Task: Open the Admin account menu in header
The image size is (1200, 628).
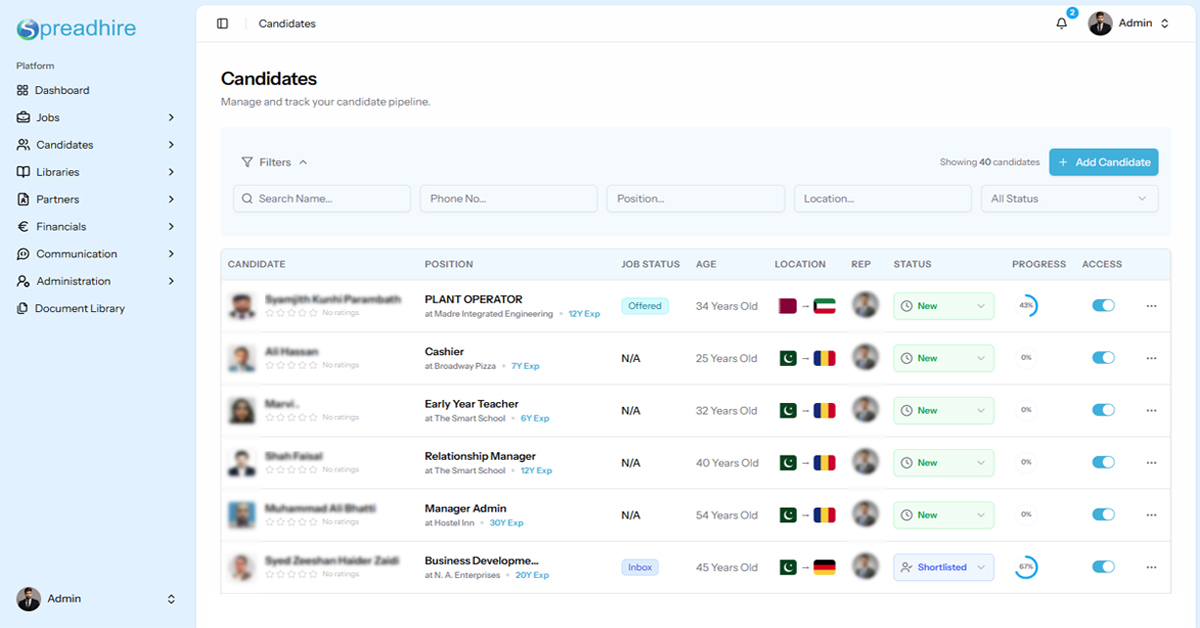Action: pyautogui.click(x=1129, y=24)
